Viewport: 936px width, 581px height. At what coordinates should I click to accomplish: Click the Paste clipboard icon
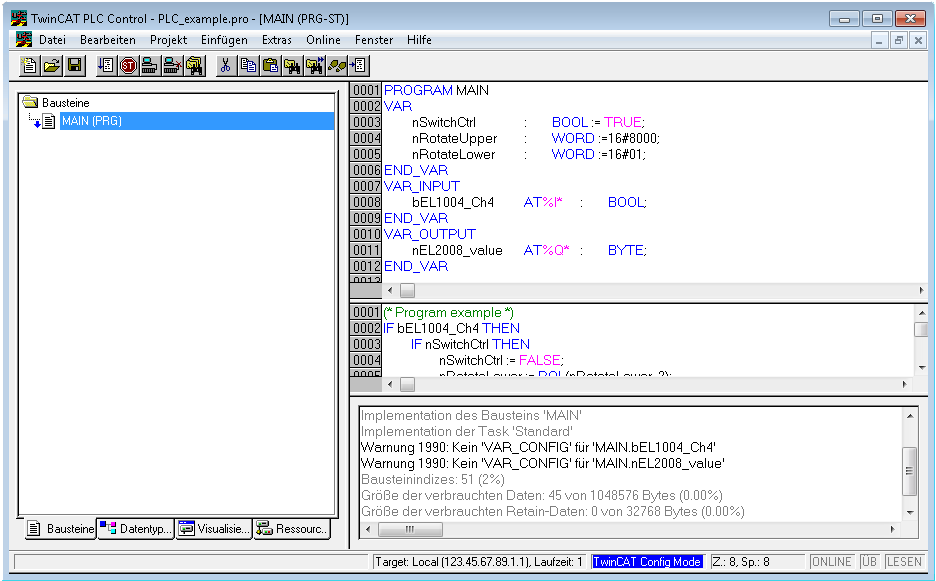click(270, 66)
